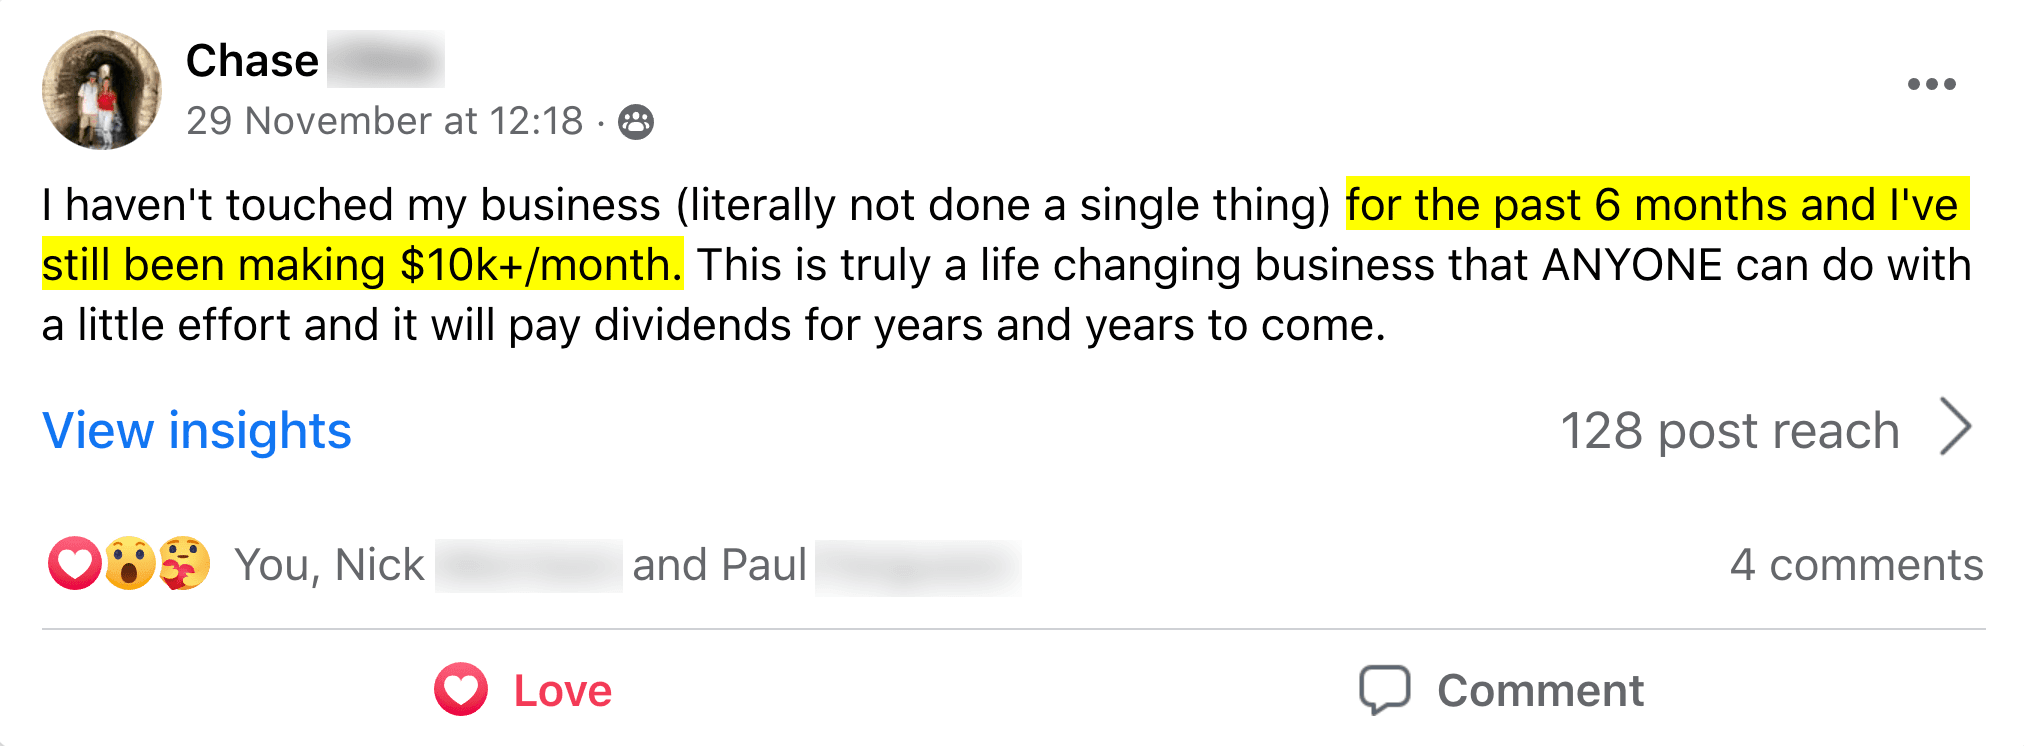Open the View insights link
Screen dimensions: 2024x746
(197, 431)
